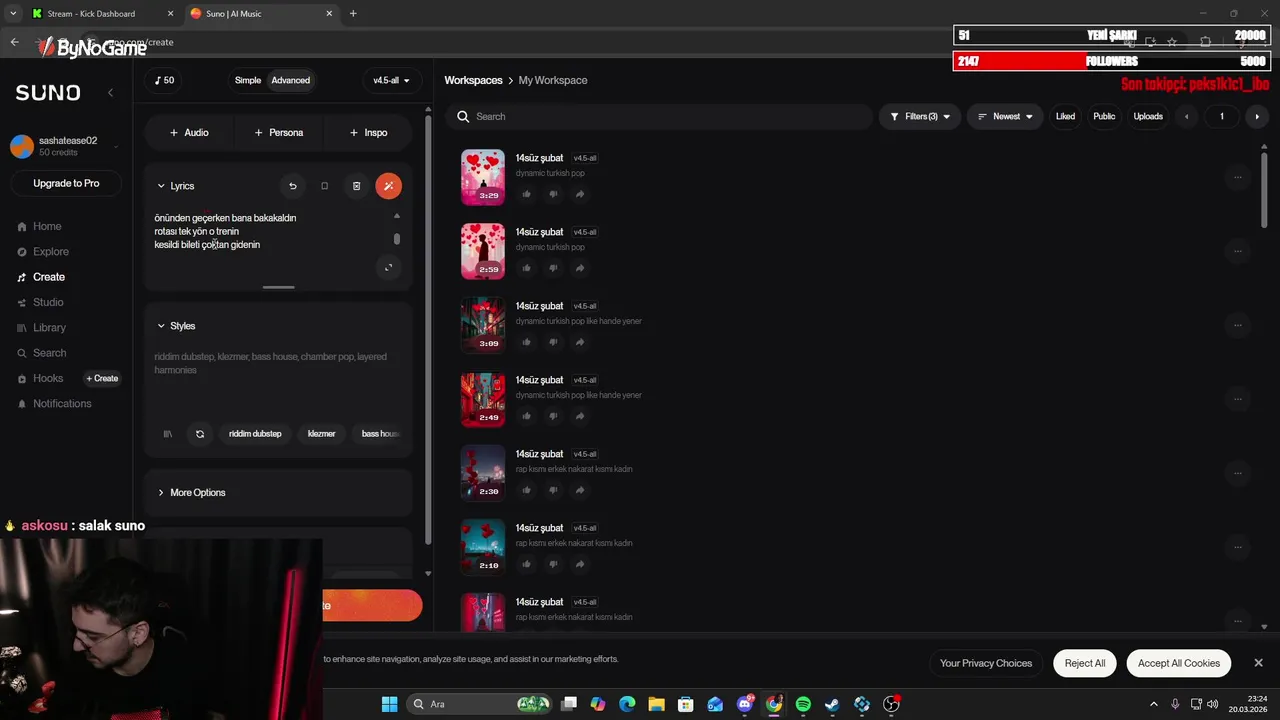
Task: Clear lyrics with the trash icon
Action: [356, 186]
